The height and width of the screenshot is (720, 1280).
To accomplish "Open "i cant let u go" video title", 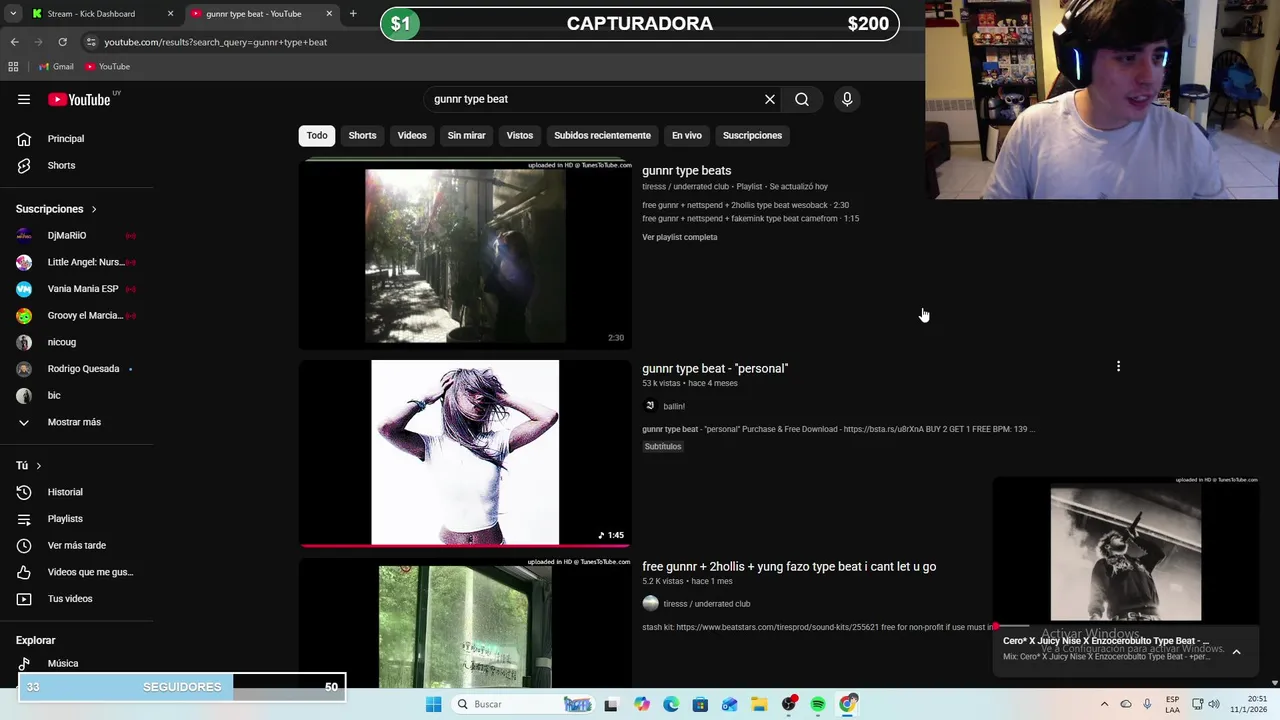I will (789, 567).
